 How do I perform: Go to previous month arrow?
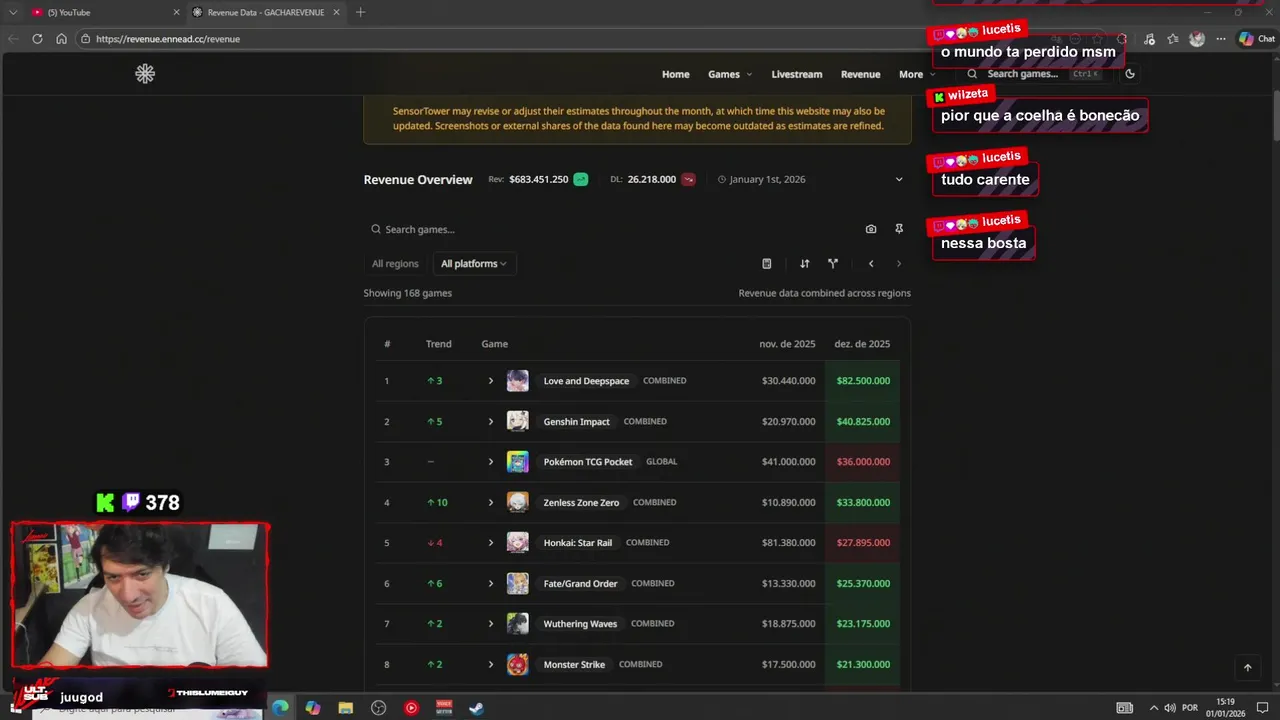(x=871, y=264)
